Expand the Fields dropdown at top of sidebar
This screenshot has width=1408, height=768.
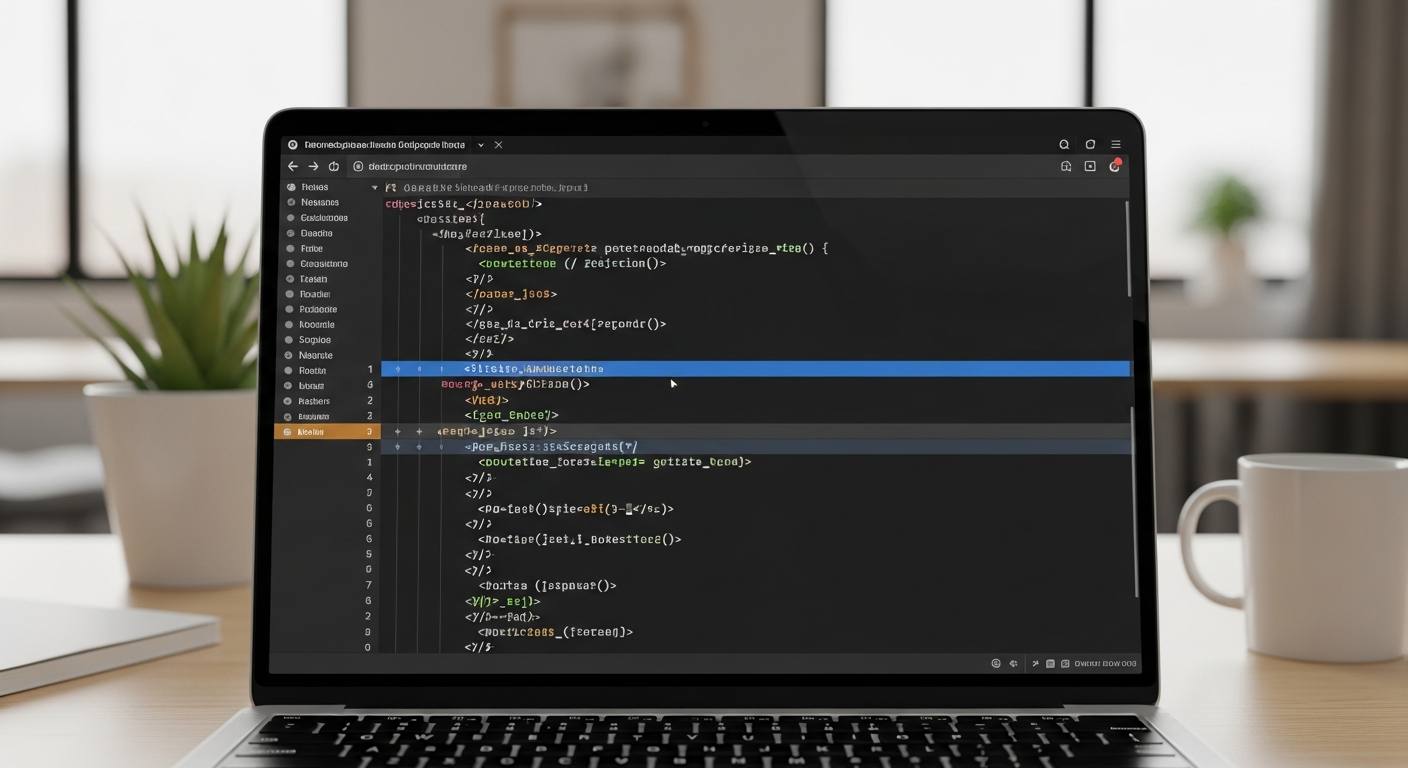coord(375,187)
